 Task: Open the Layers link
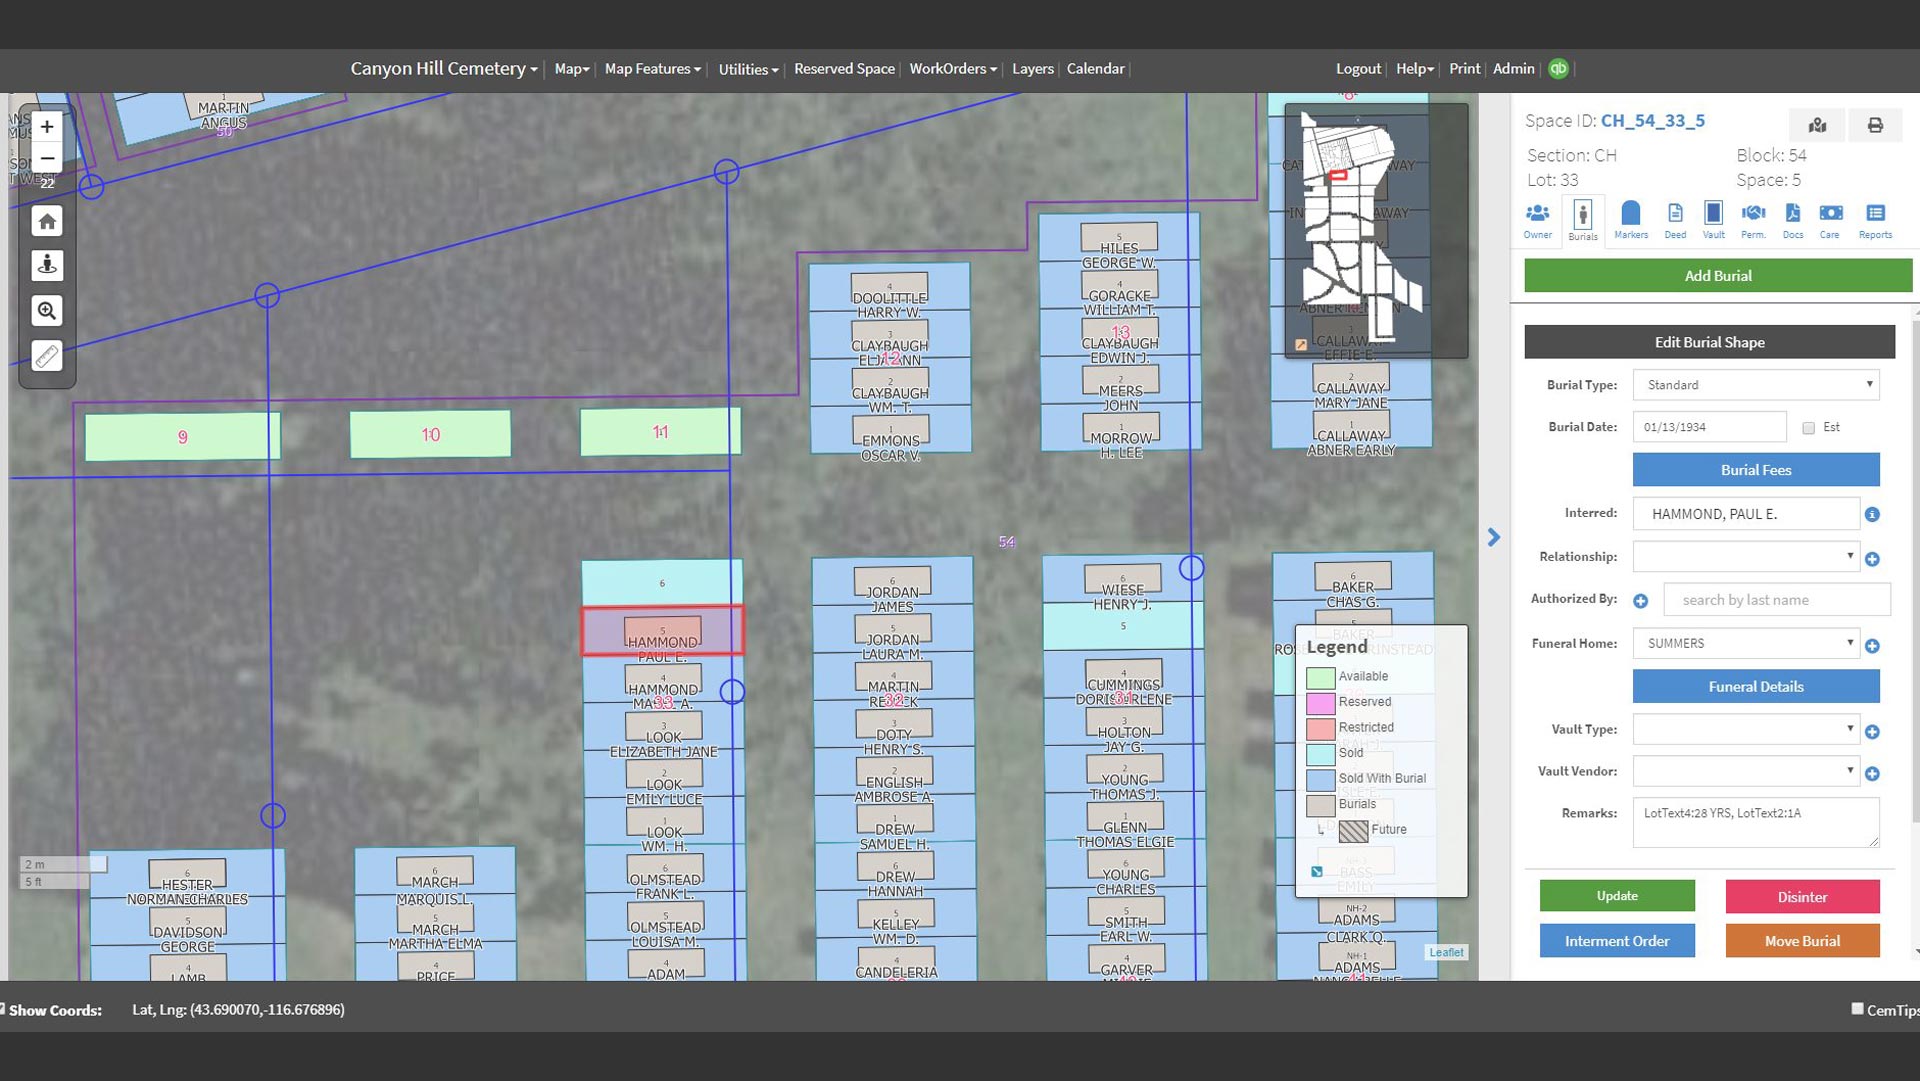click(1032, 69)
